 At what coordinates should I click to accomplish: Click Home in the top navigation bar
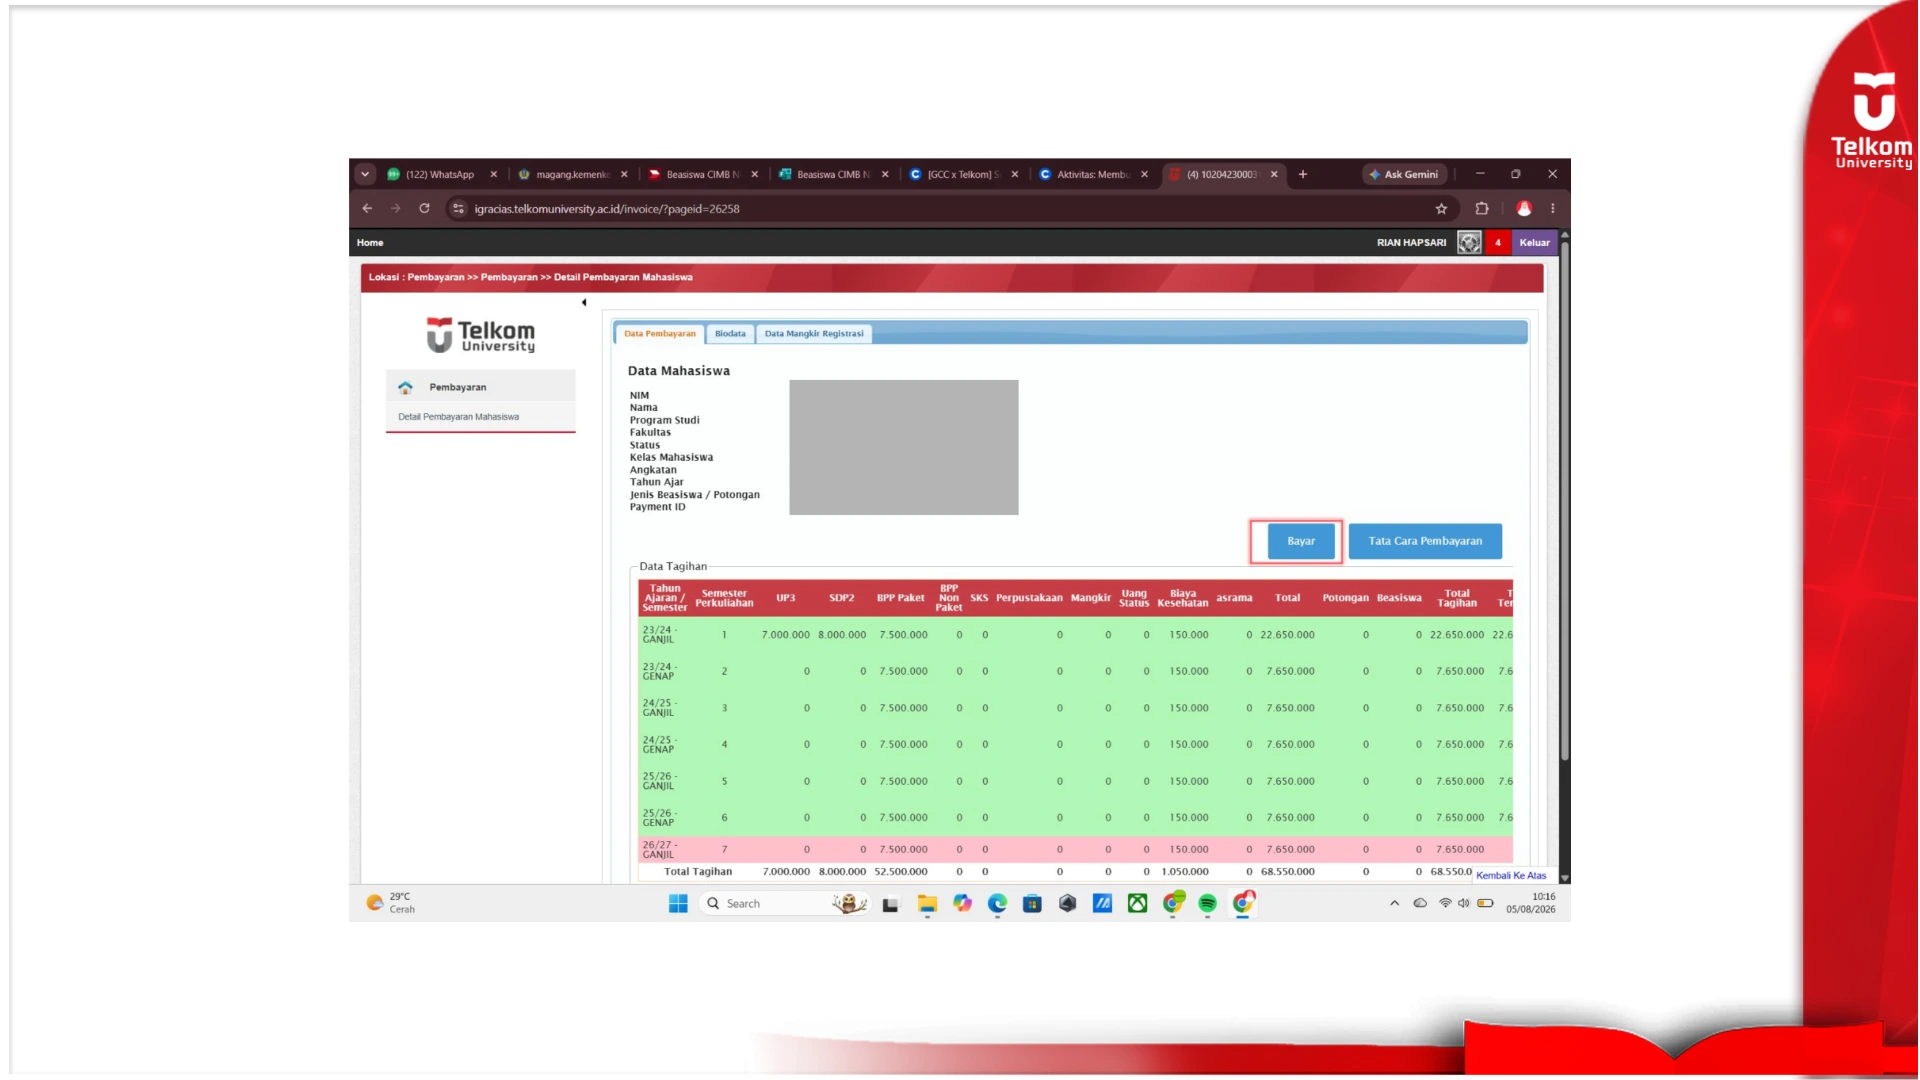click(x=370, y=242)
